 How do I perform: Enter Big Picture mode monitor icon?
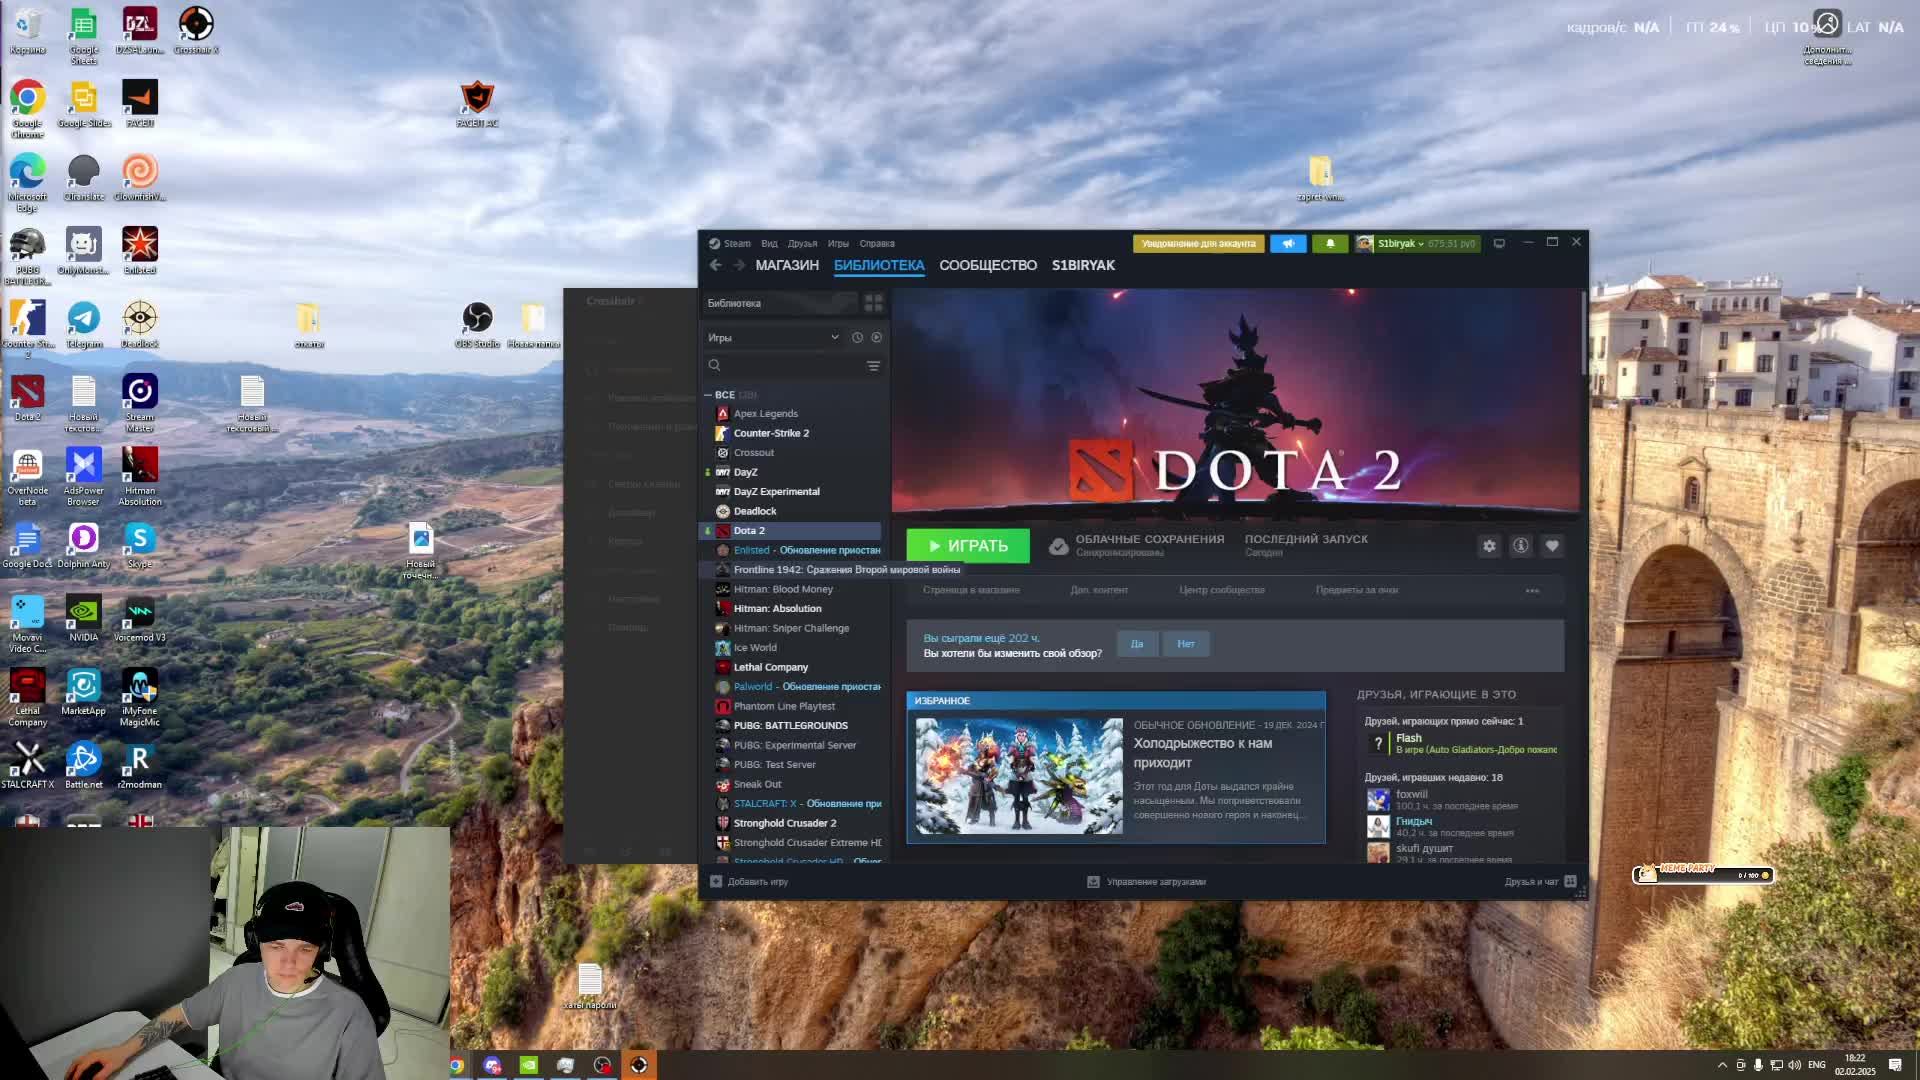click(1499, 243)
